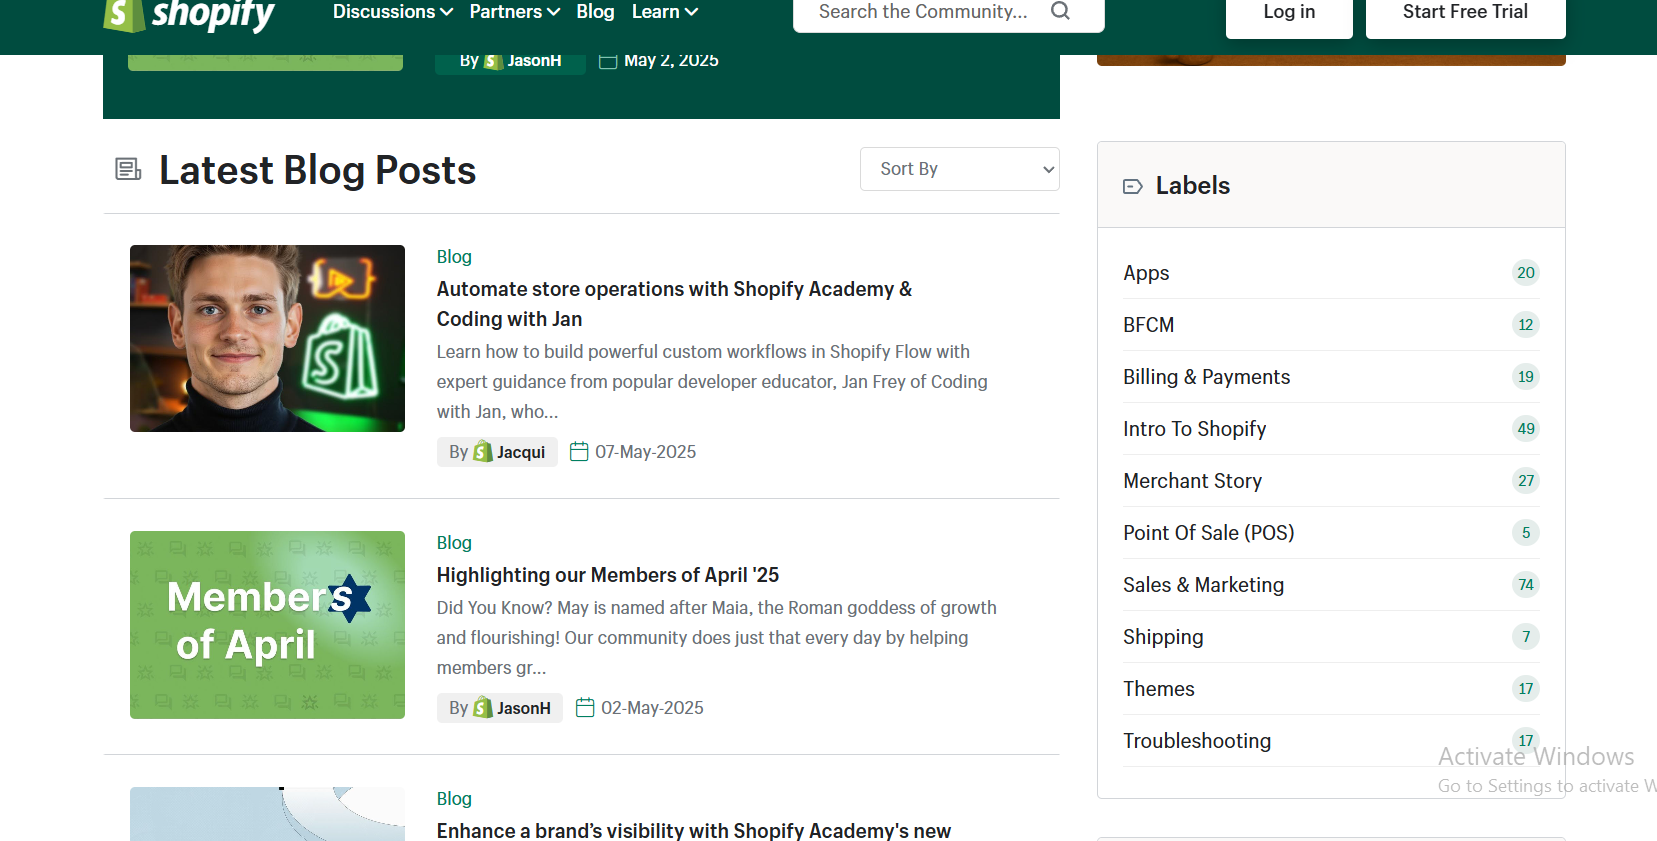Click calendar icon beside May 2, 2025

coord(608,61)
